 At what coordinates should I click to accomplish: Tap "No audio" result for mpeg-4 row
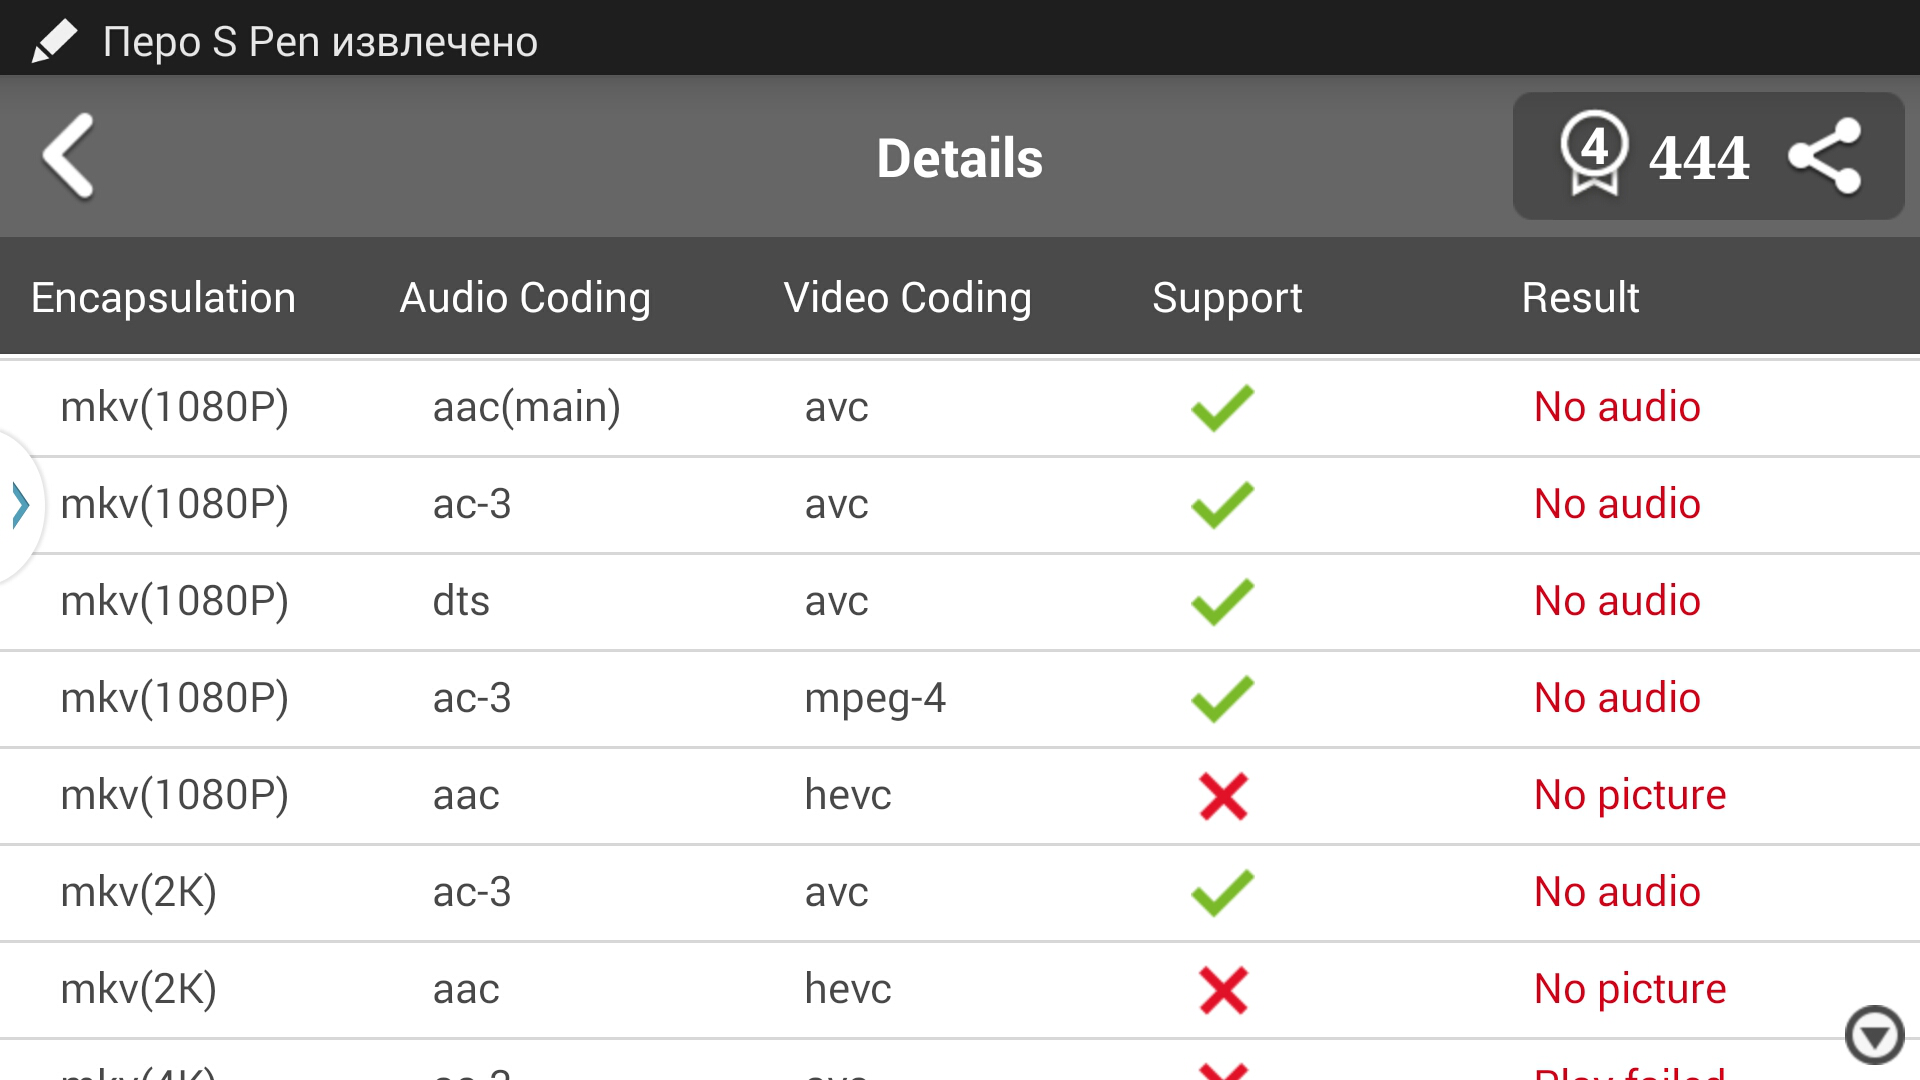click(1617, 698)
